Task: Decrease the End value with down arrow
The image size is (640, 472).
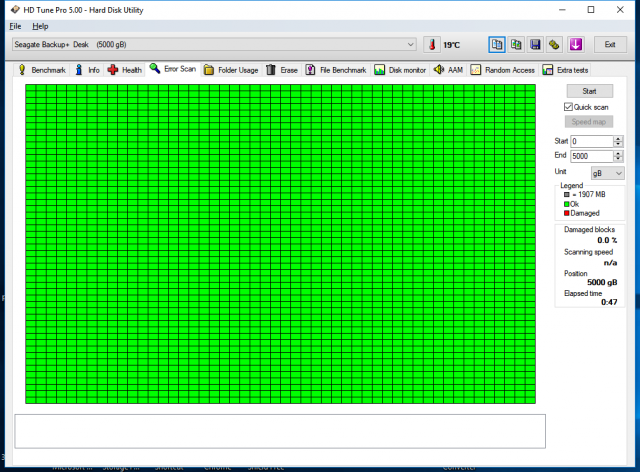Action: [619, 159]
